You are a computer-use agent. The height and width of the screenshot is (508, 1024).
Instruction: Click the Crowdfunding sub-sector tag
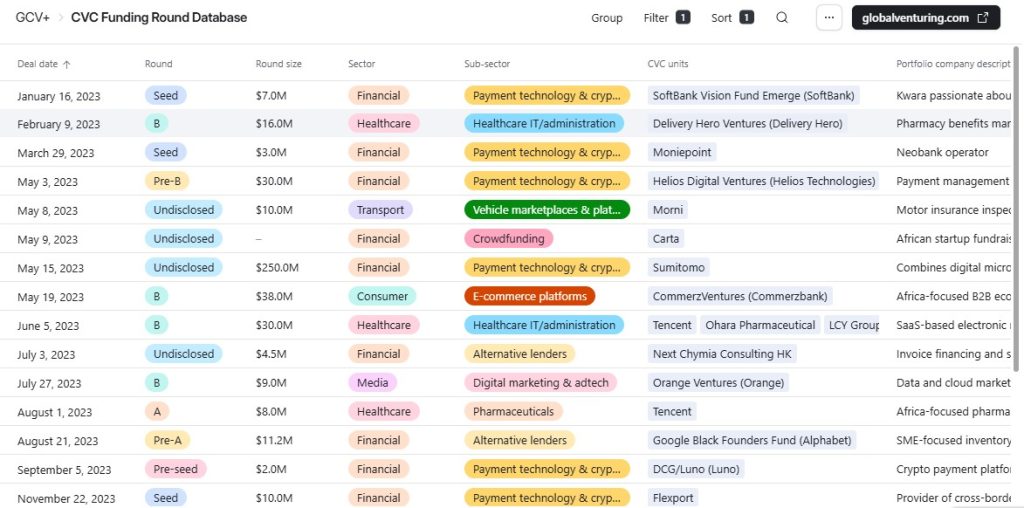point(509,238)
